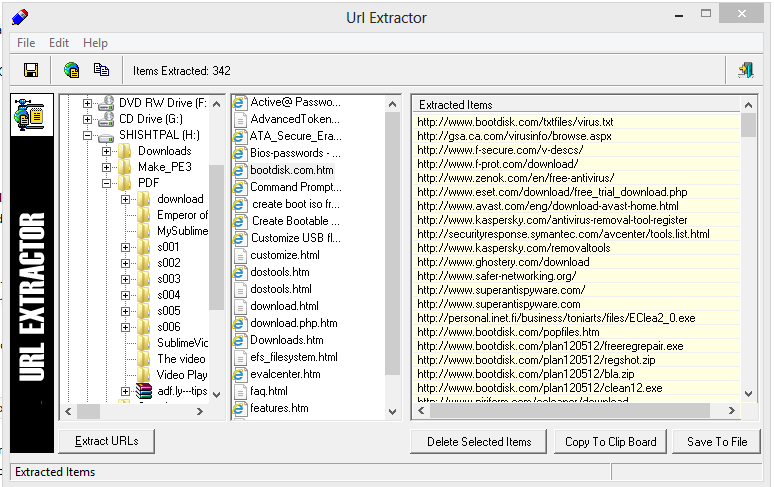Click the folder tree horizontal scrollbar thumb

click(88, 411)
